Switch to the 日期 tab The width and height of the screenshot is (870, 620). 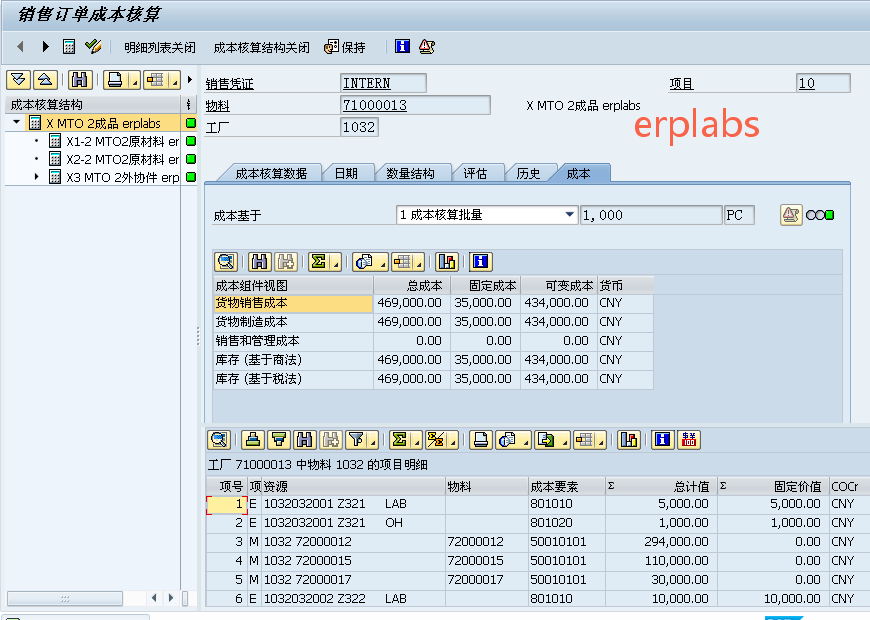click(x=346, y=174)
